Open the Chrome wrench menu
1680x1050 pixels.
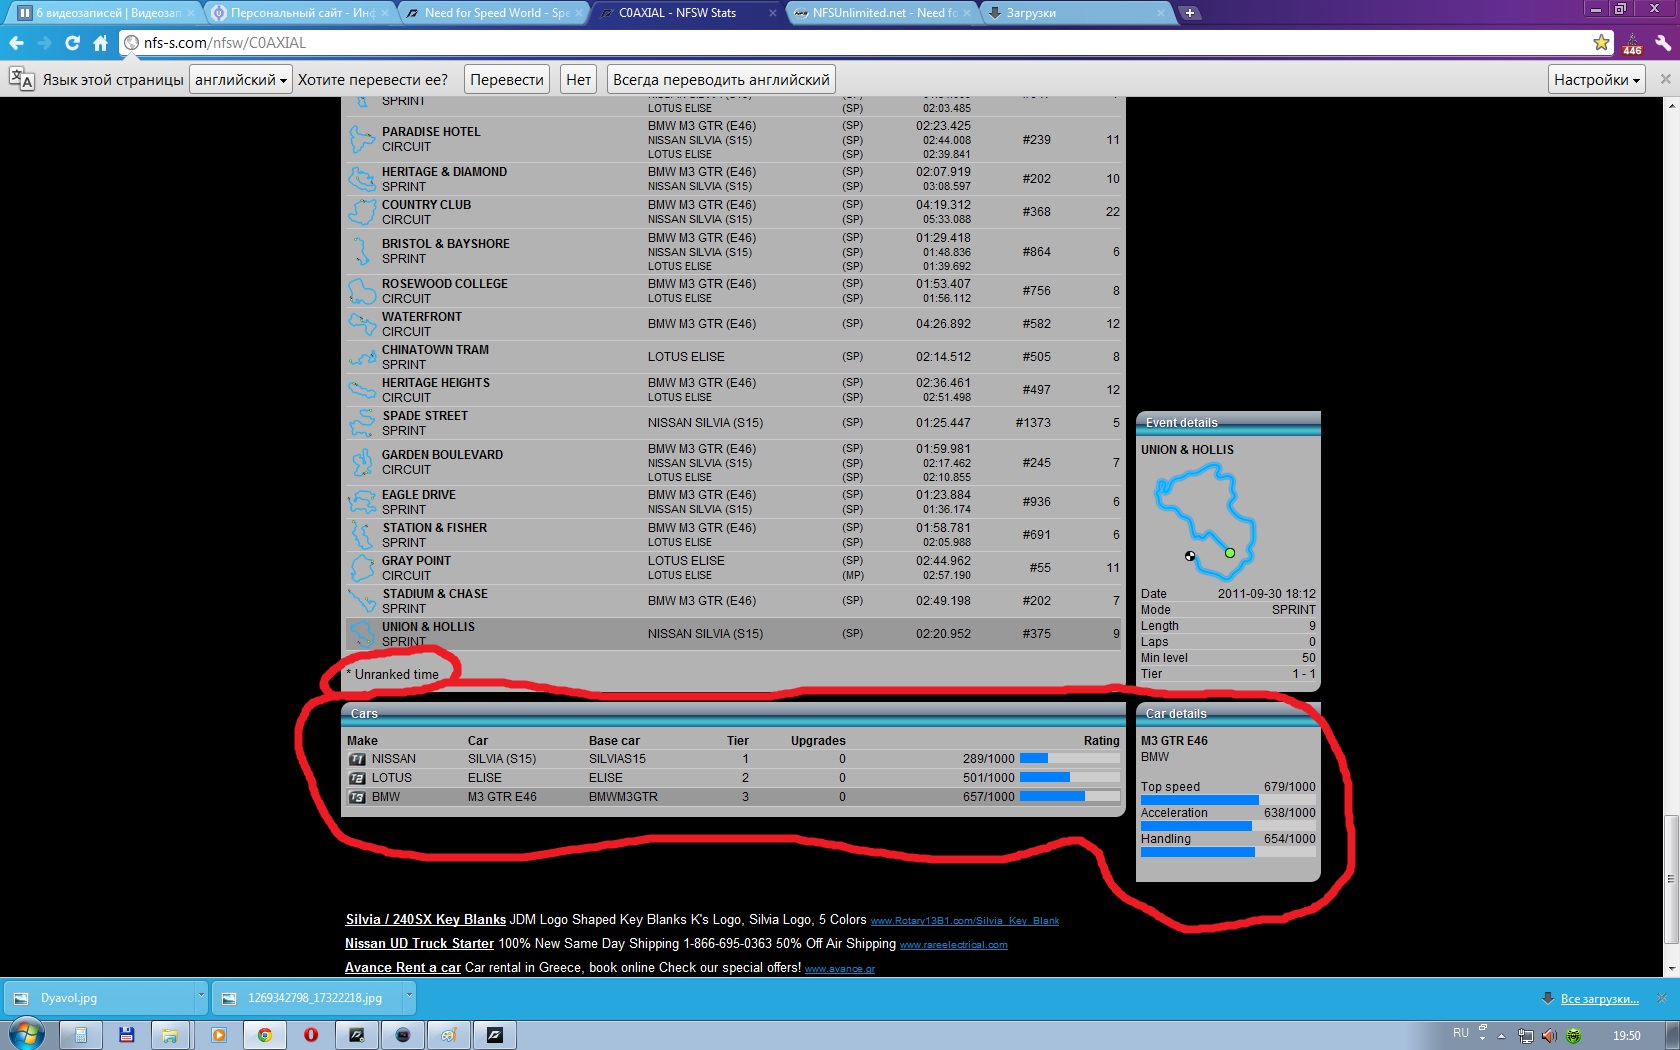tap(1663, 43)
